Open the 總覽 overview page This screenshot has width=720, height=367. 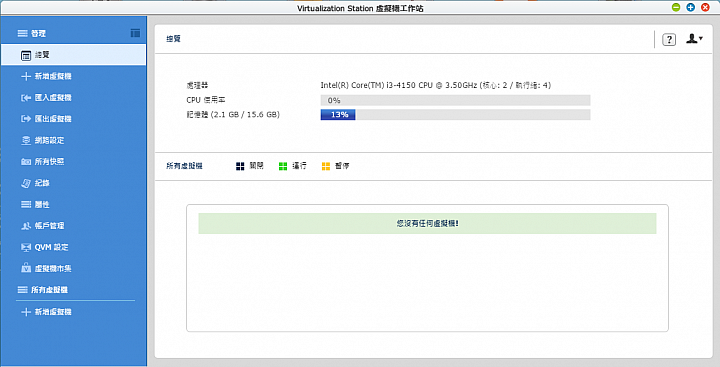tap(73, 55)
